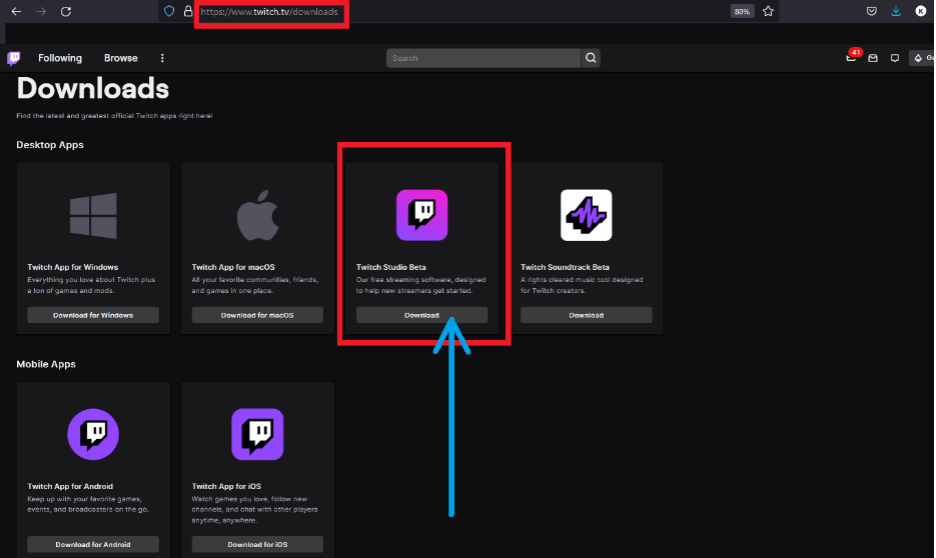This screenshot has height=558, width=936.
Task: Click Download for Windows button
Action: (93, 315)
